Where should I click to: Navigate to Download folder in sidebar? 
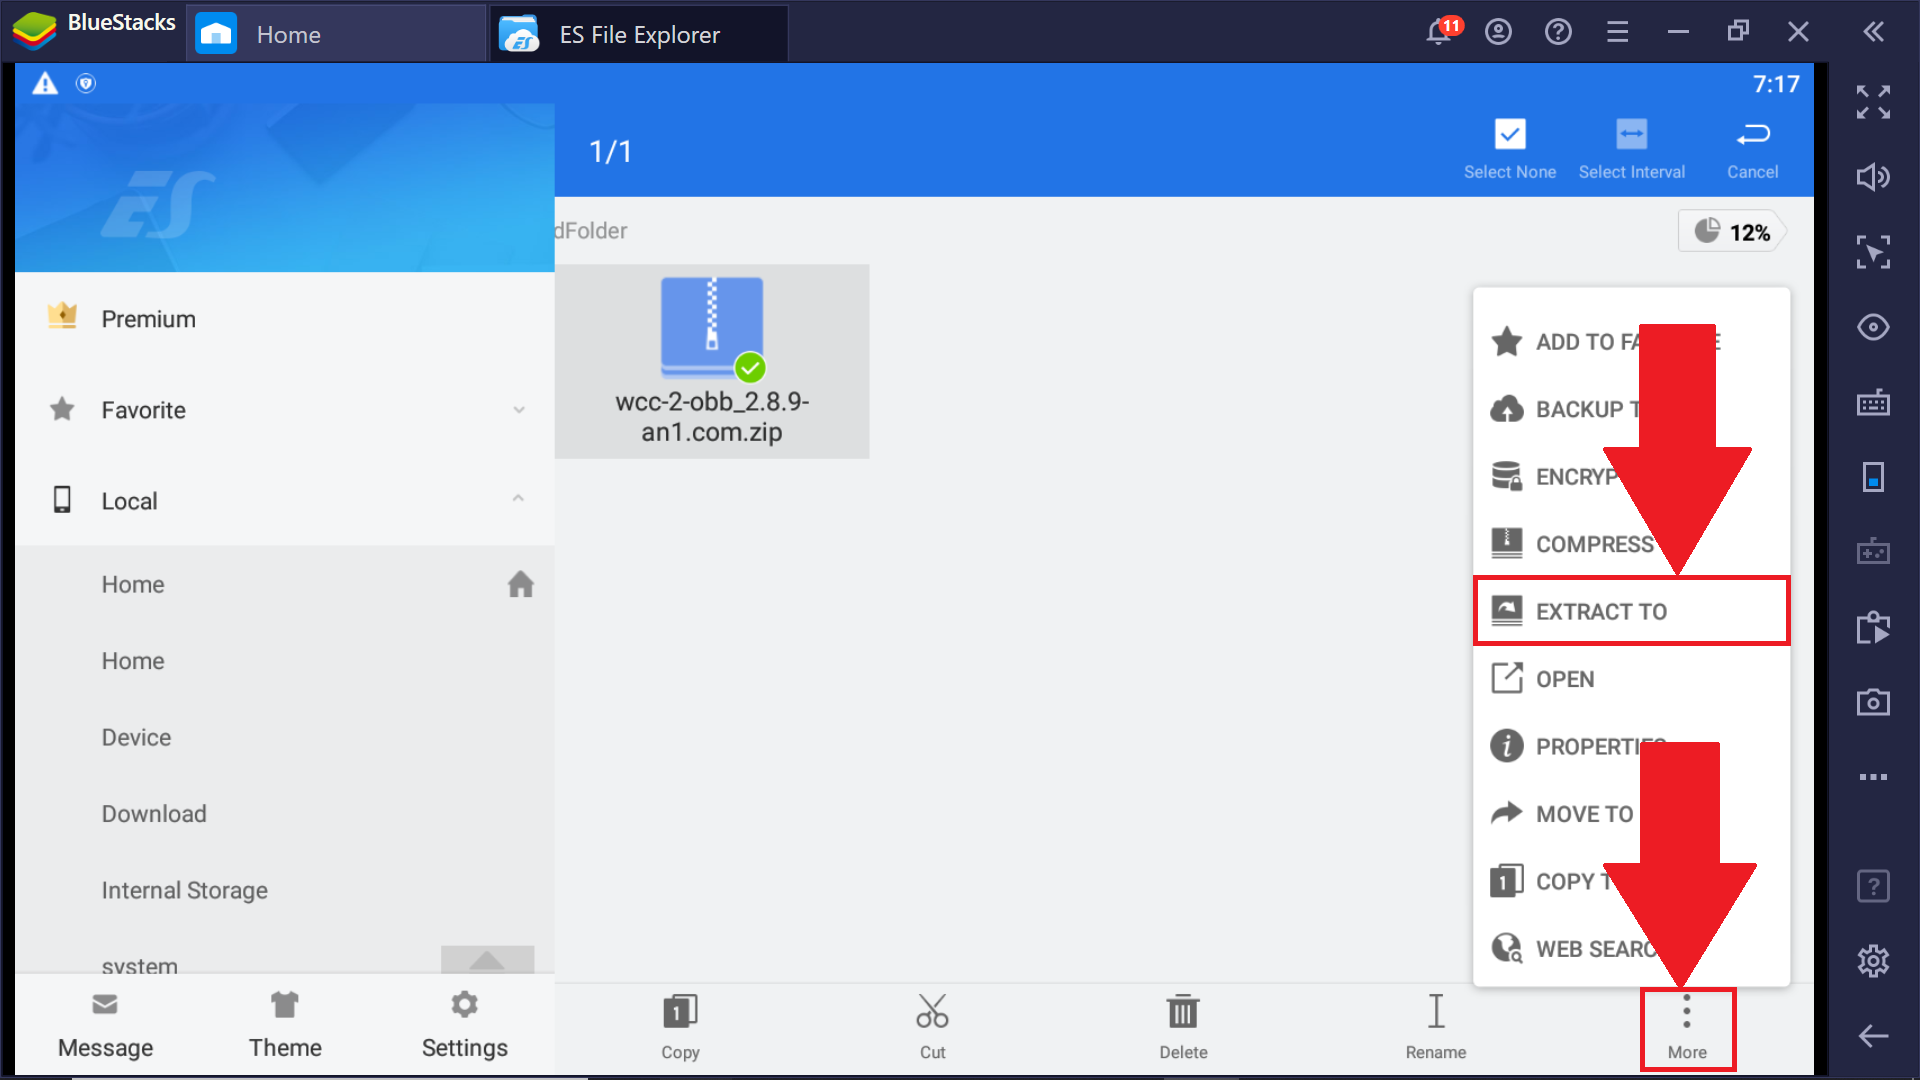(153, 812)
